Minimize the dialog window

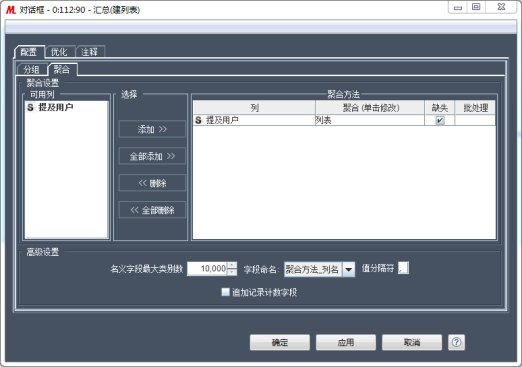pos(458,7)
